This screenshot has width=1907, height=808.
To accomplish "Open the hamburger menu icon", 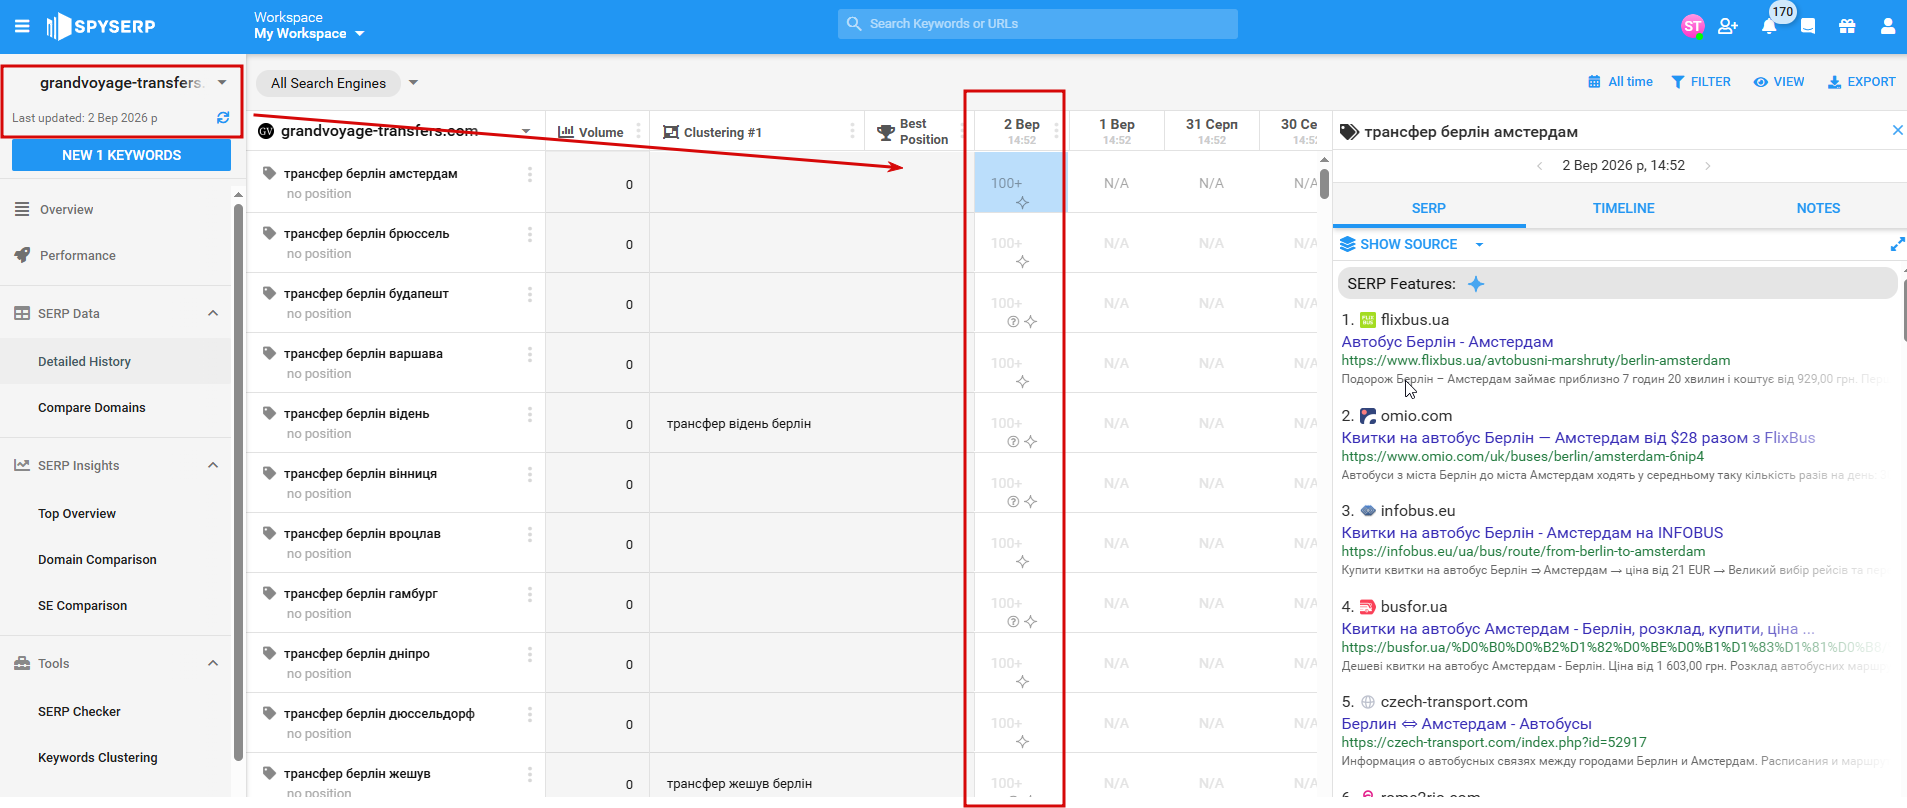I will click(22, 26).
